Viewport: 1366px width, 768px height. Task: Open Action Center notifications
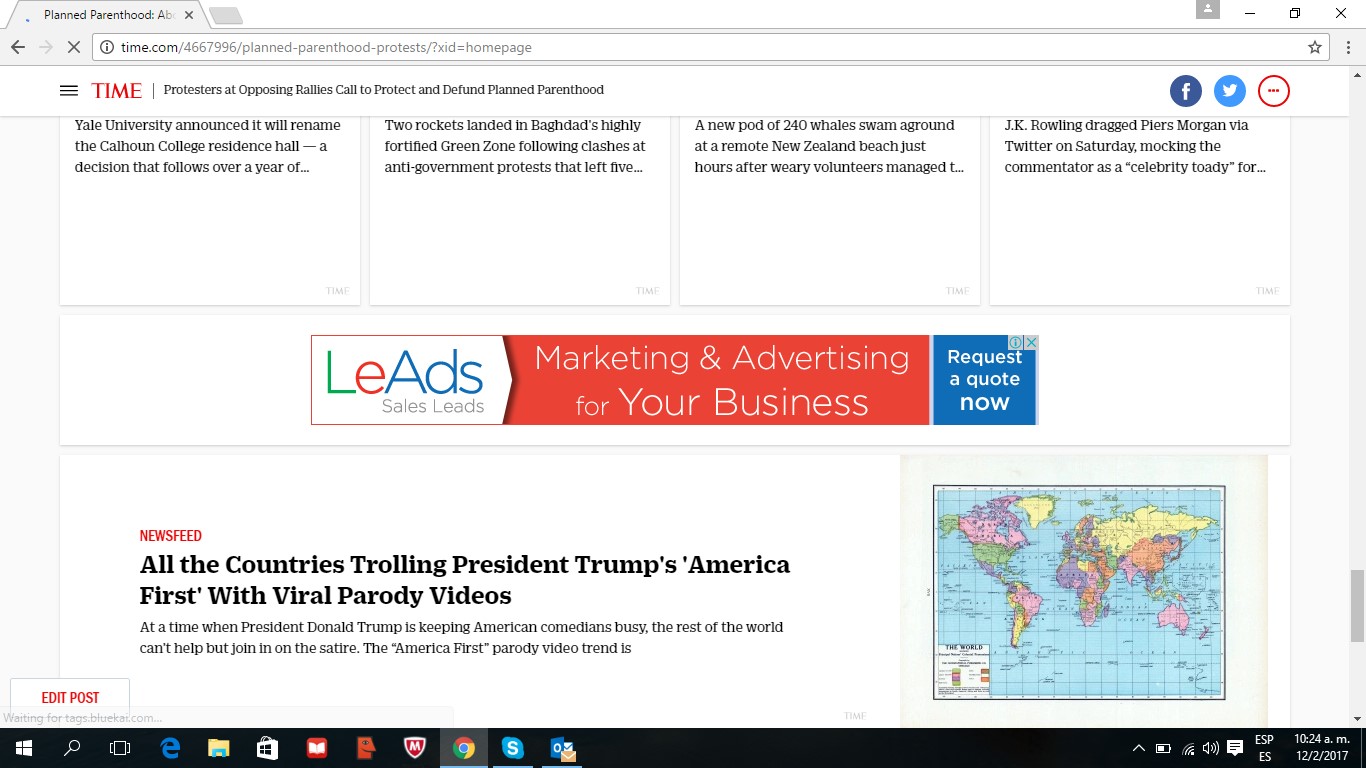[x=1236, y=748]
